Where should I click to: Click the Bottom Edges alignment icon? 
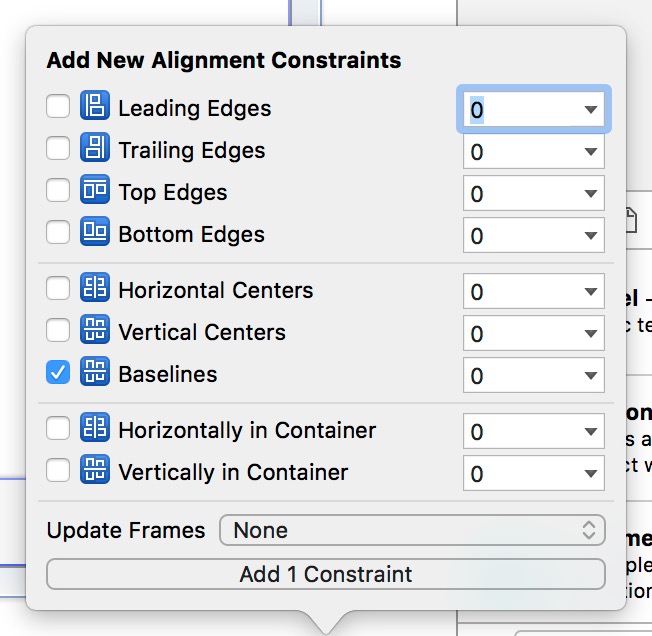point(94,234)
